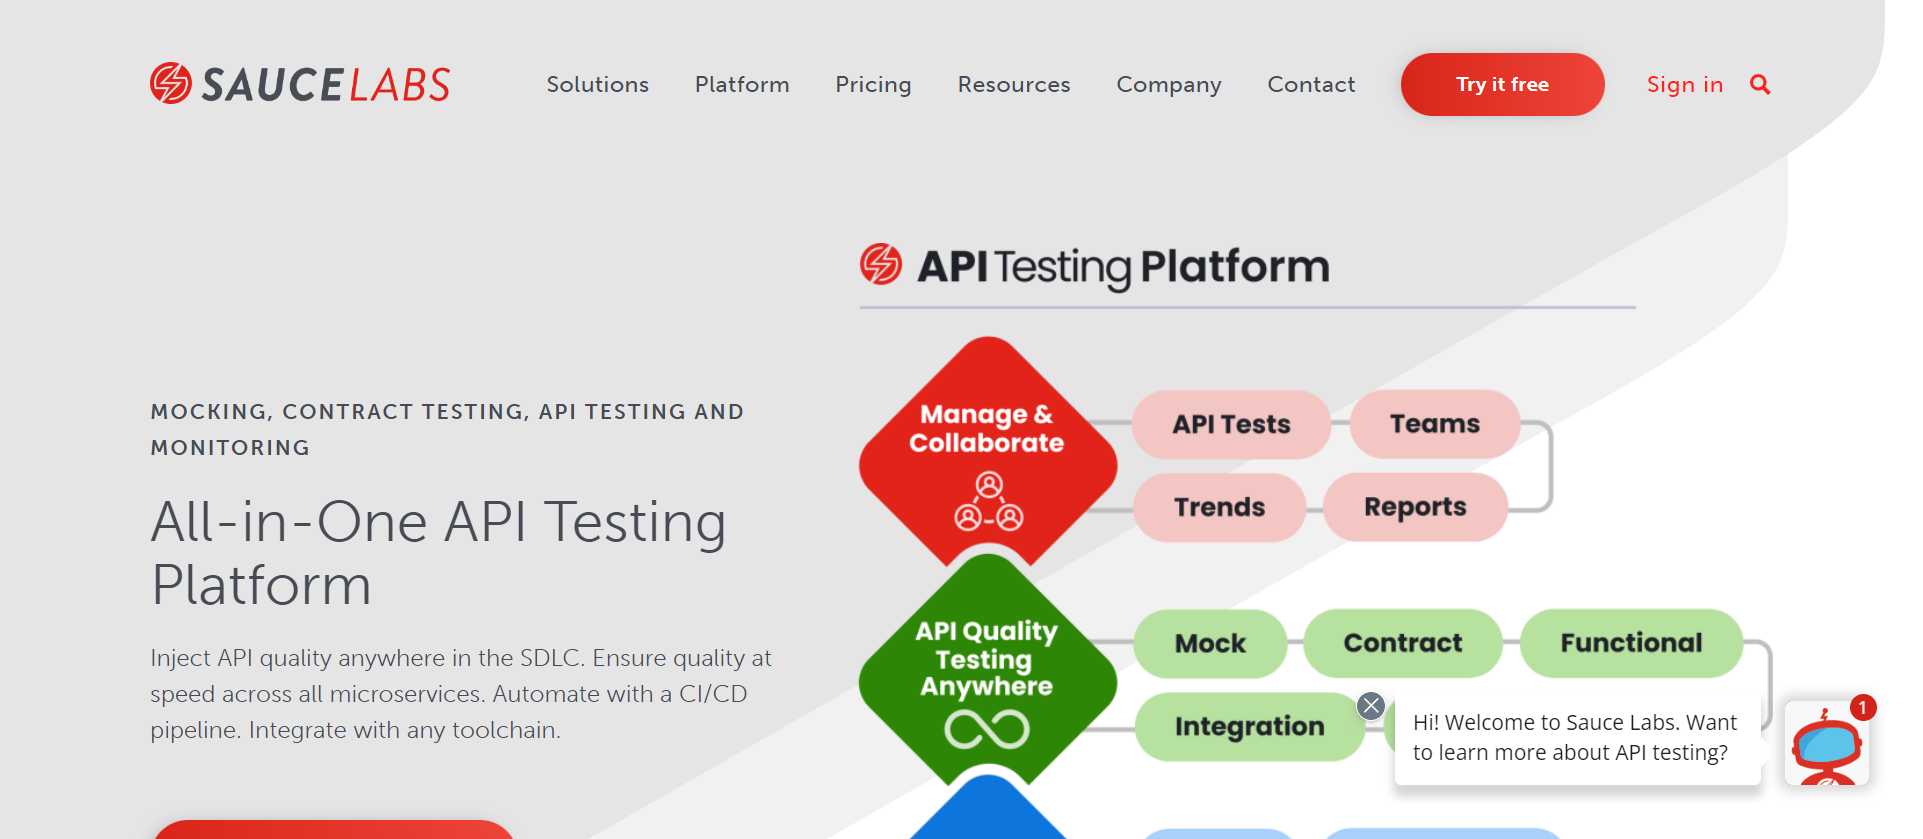The height and width of the screenshot is (839, 1923).
Task: Select the Teams pill
Action: 1435,424
